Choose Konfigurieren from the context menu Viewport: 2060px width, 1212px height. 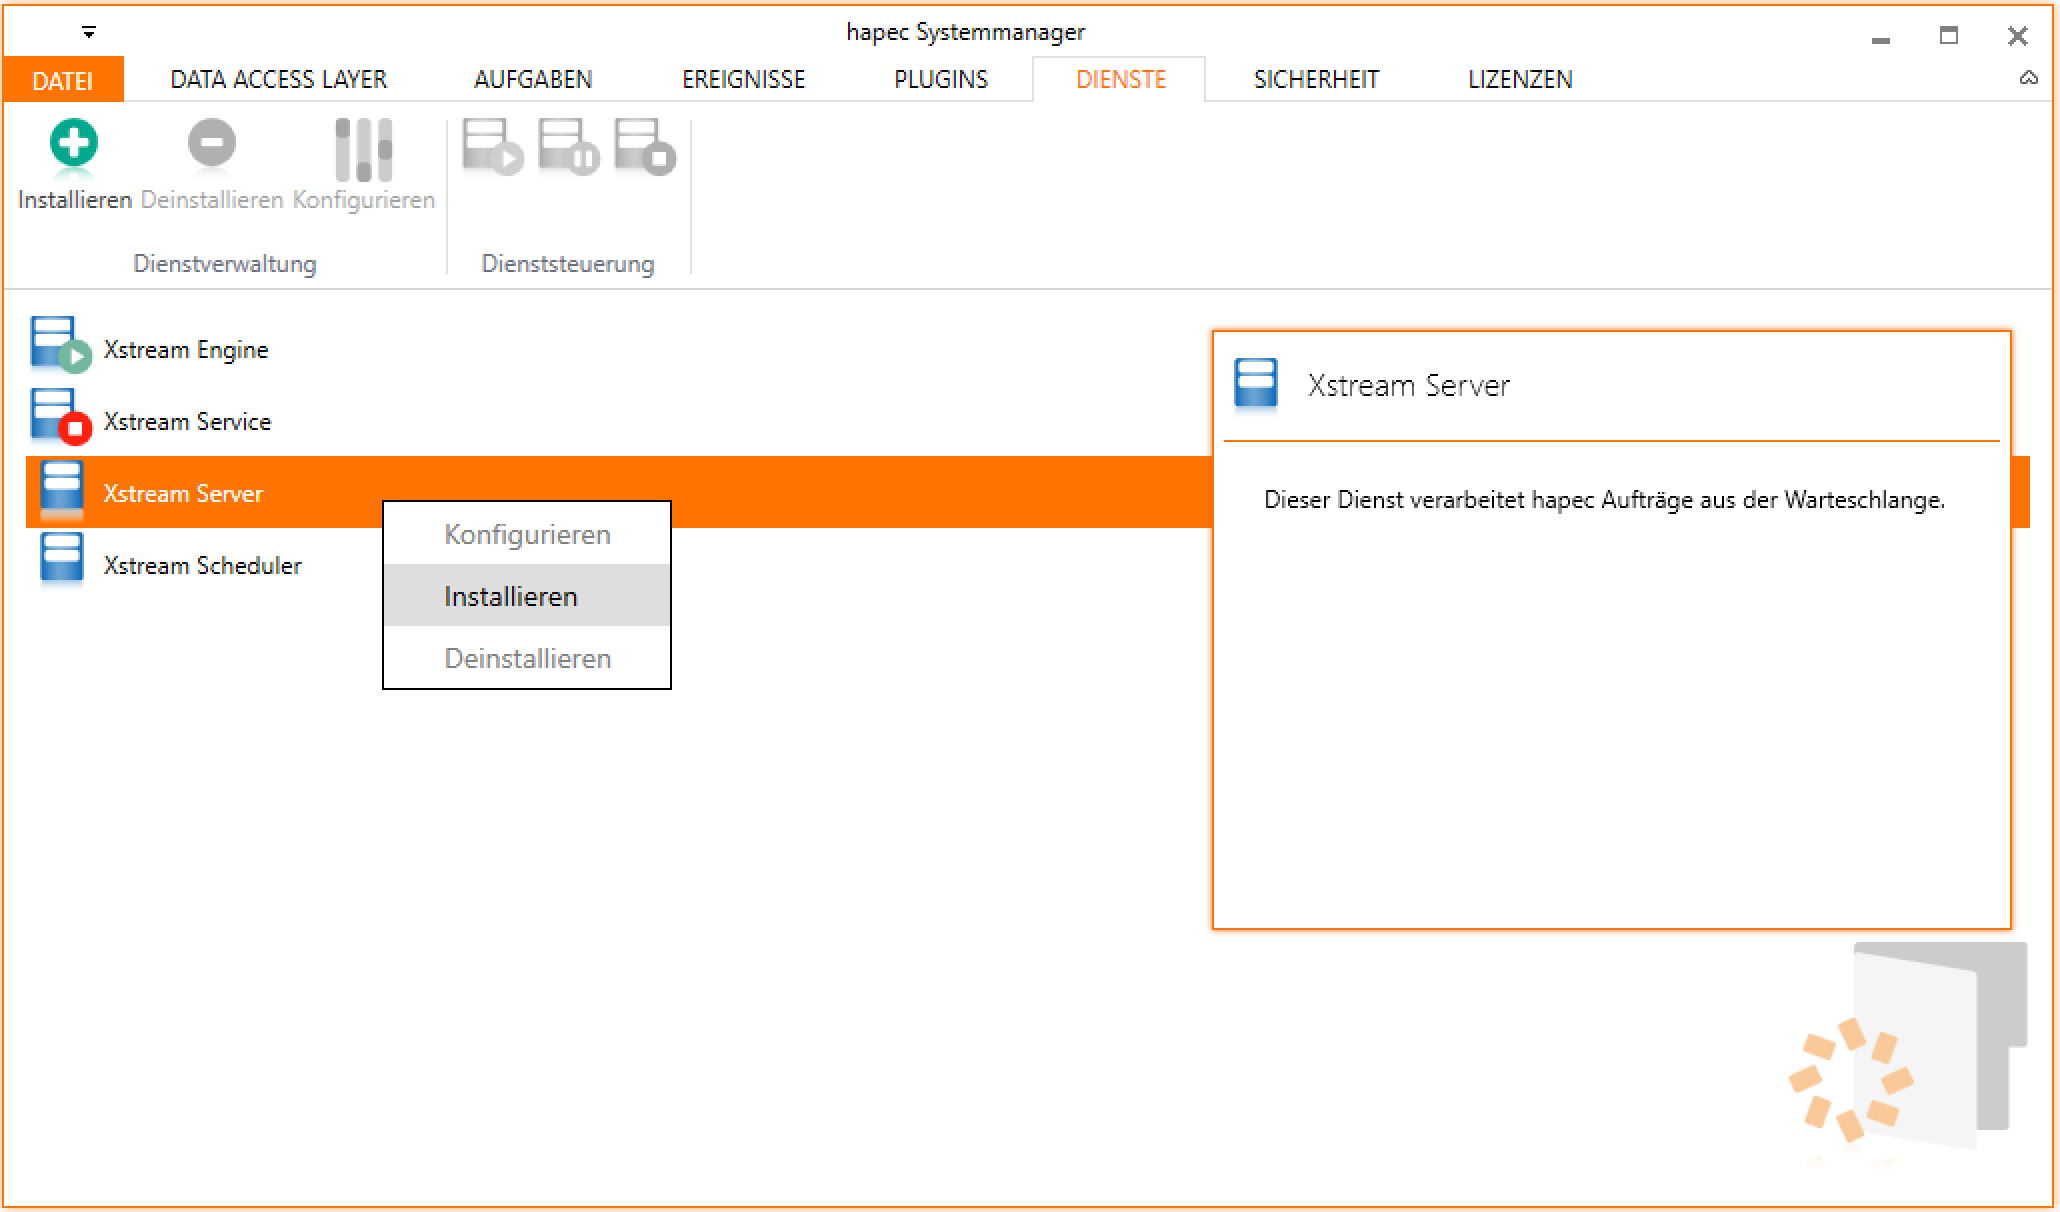click(527, 534)
